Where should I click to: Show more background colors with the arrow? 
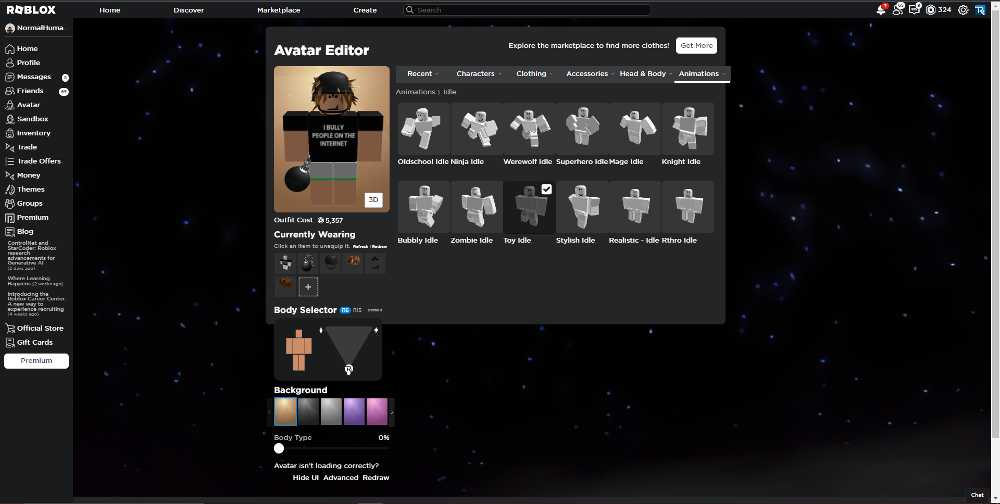tap(392, 412)
